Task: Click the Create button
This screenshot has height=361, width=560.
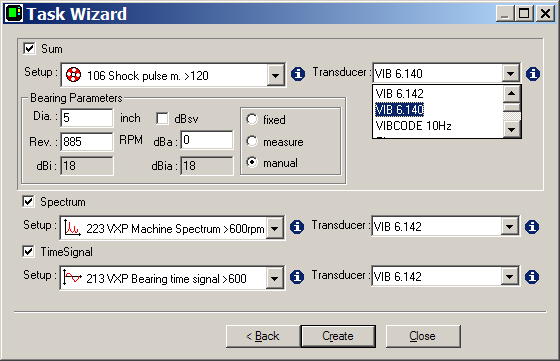Action: pos(338,336)
